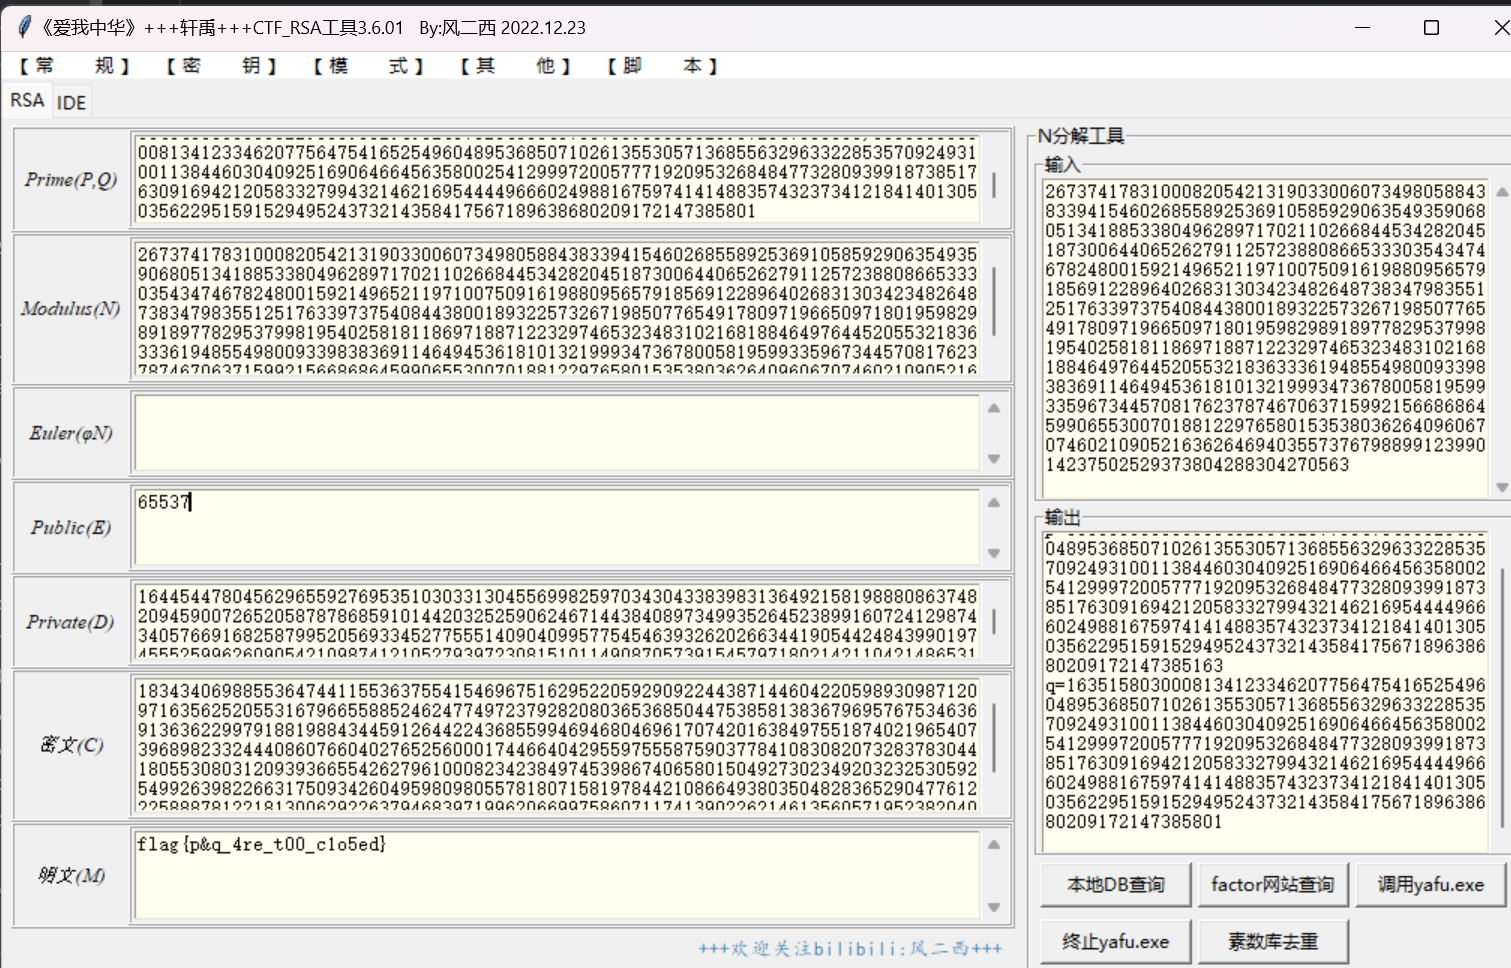This screenshot has width=1511, height=968.
Task: Click the empty Euler(φN) field
Action: click(x=557, y=433)
